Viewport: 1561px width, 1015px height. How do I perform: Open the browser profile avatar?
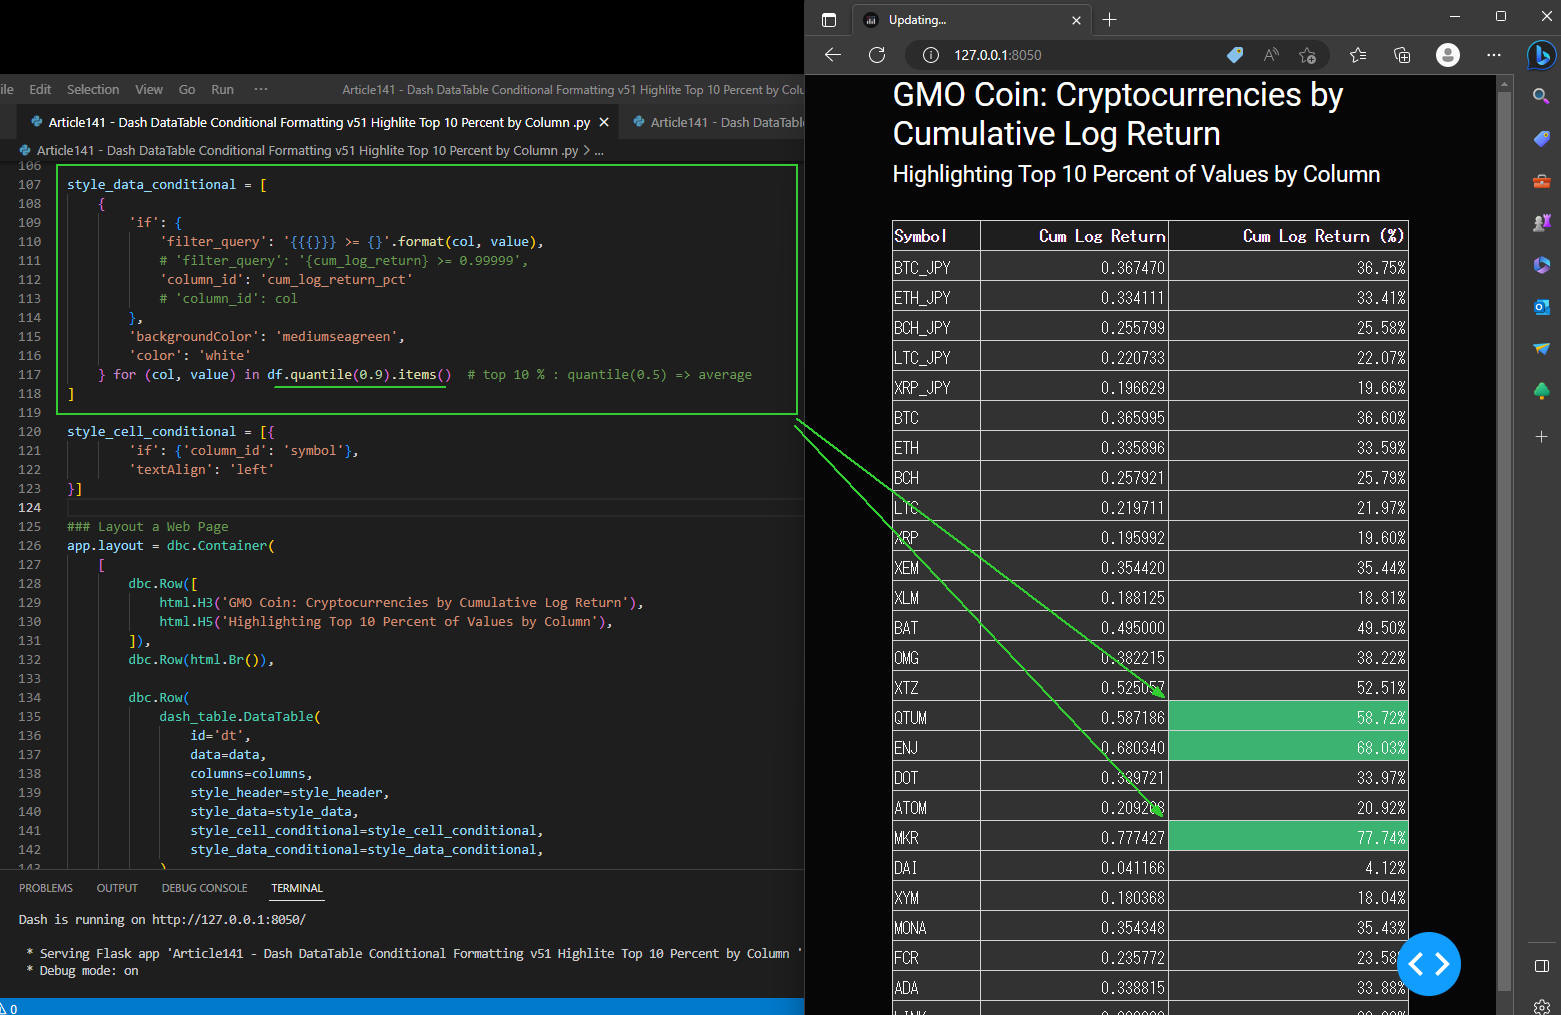[1447, 55]
